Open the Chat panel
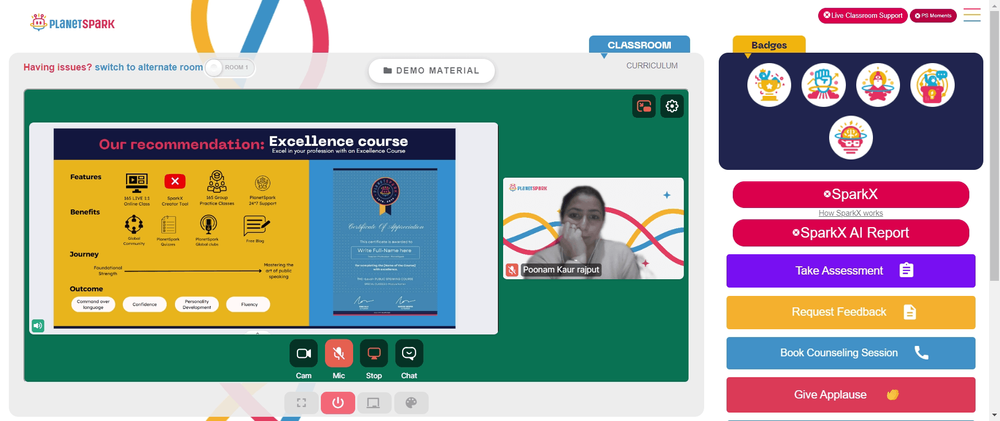 coord(409,353)
